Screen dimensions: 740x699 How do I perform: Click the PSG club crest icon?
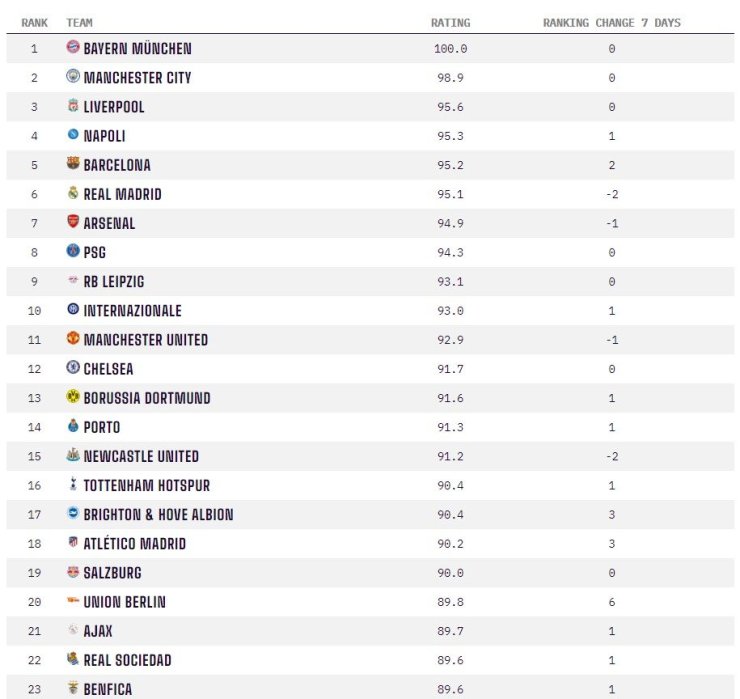pyautogui.click(x=73, y=251)
